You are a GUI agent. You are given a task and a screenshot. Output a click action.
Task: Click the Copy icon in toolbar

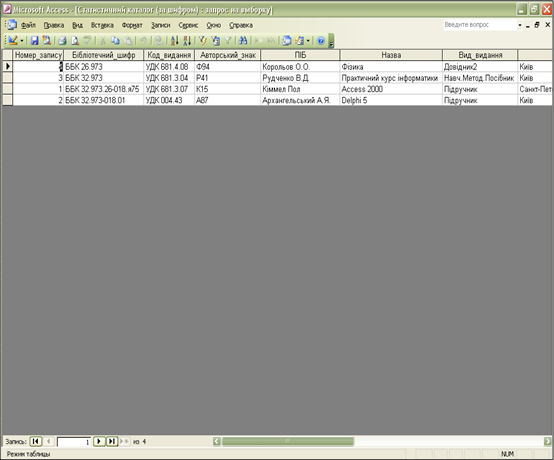(115, 41)
